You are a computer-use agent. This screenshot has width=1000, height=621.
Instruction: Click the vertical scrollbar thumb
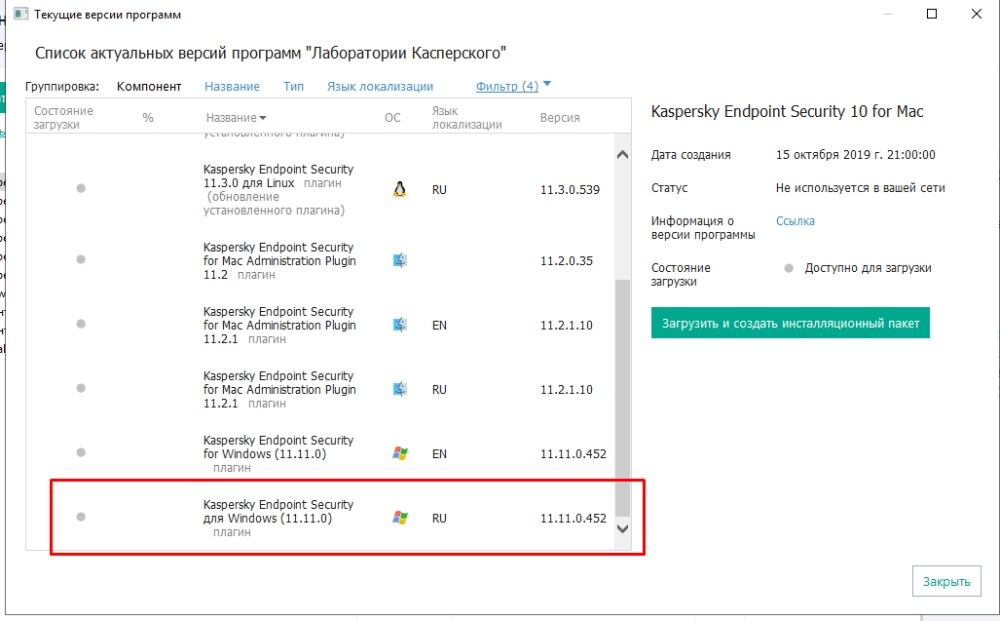(623, 397)
